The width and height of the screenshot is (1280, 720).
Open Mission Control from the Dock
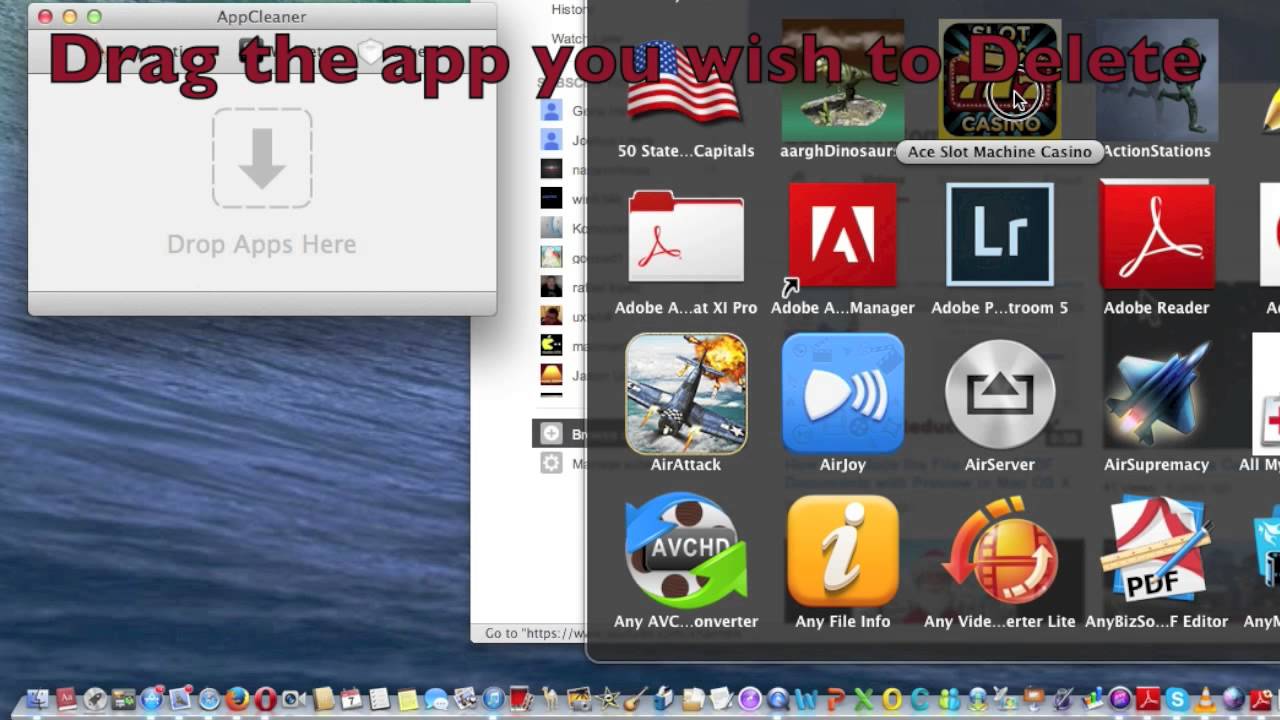123,699
